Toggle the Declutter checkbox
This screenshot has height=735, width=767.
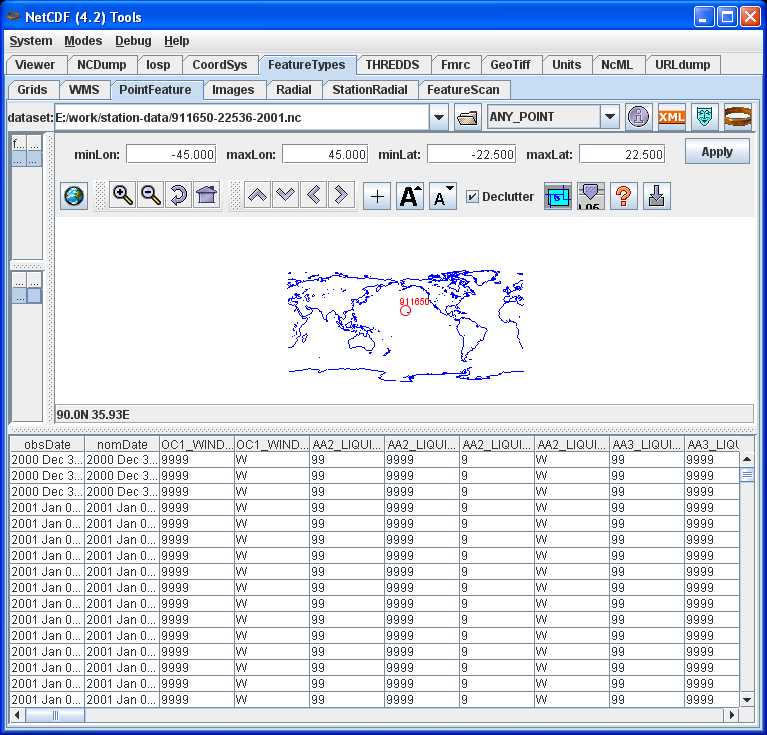(x=473, y=196)
